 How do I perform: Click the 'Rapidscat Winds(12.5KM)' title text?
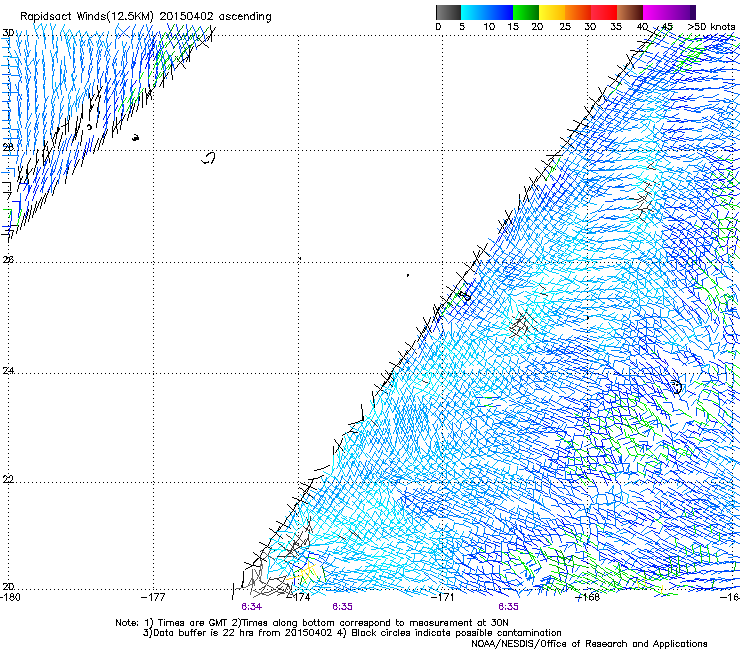point(86,17)
